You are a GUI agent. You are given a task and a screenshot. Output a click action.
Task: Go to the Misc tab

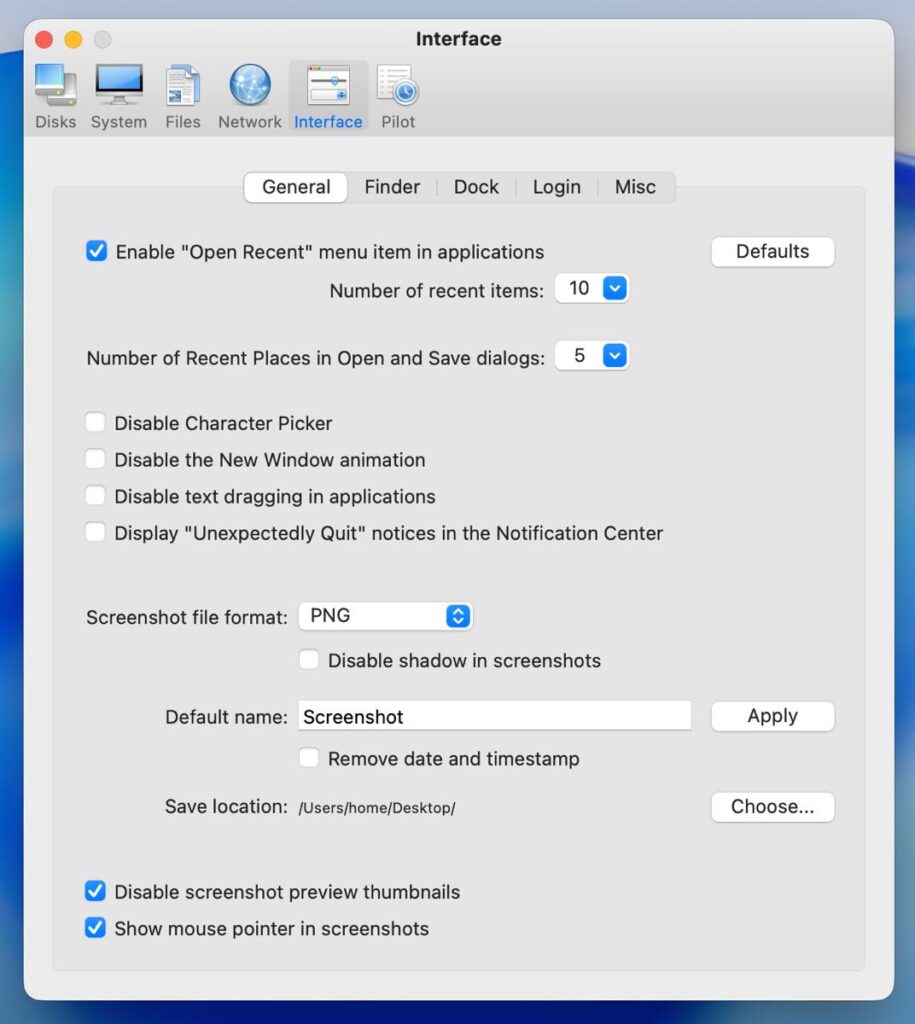[635, 187]
